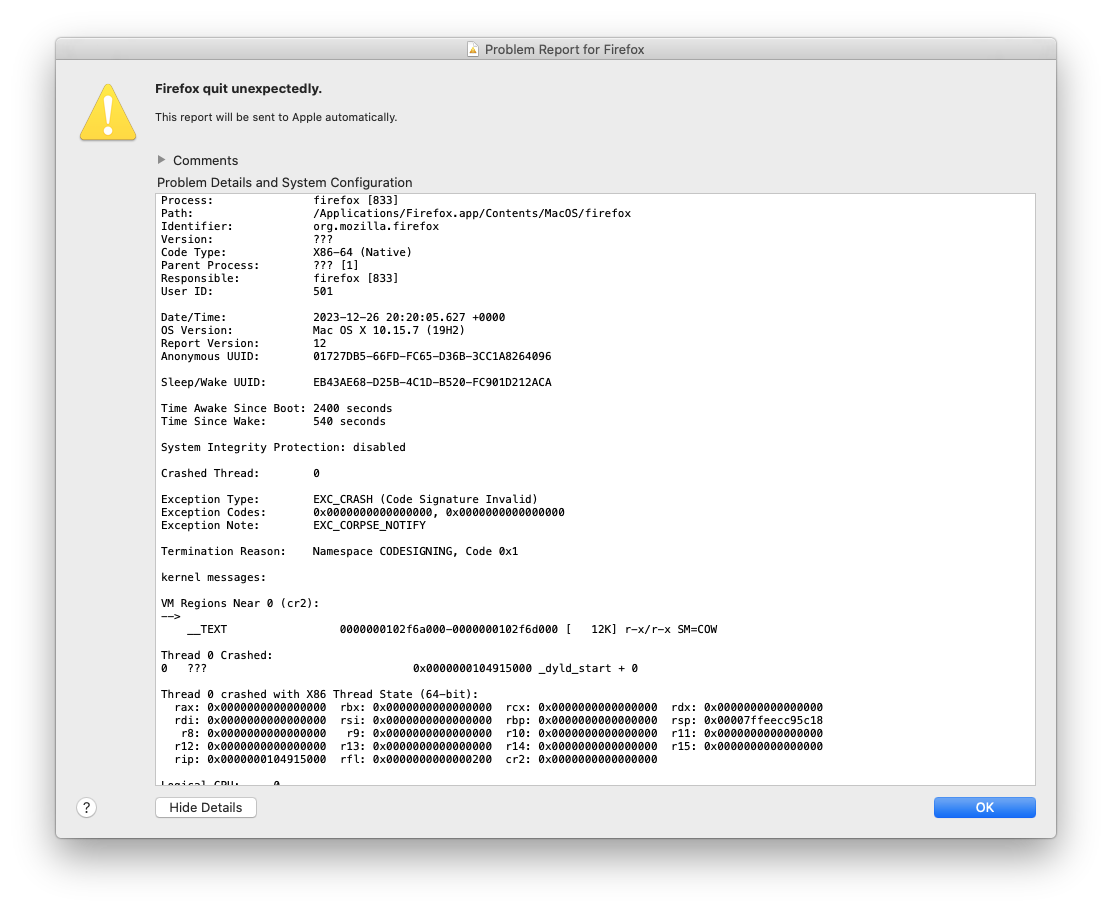Click the process value 'firefox [833]' on the Process line

coord(355,201)
